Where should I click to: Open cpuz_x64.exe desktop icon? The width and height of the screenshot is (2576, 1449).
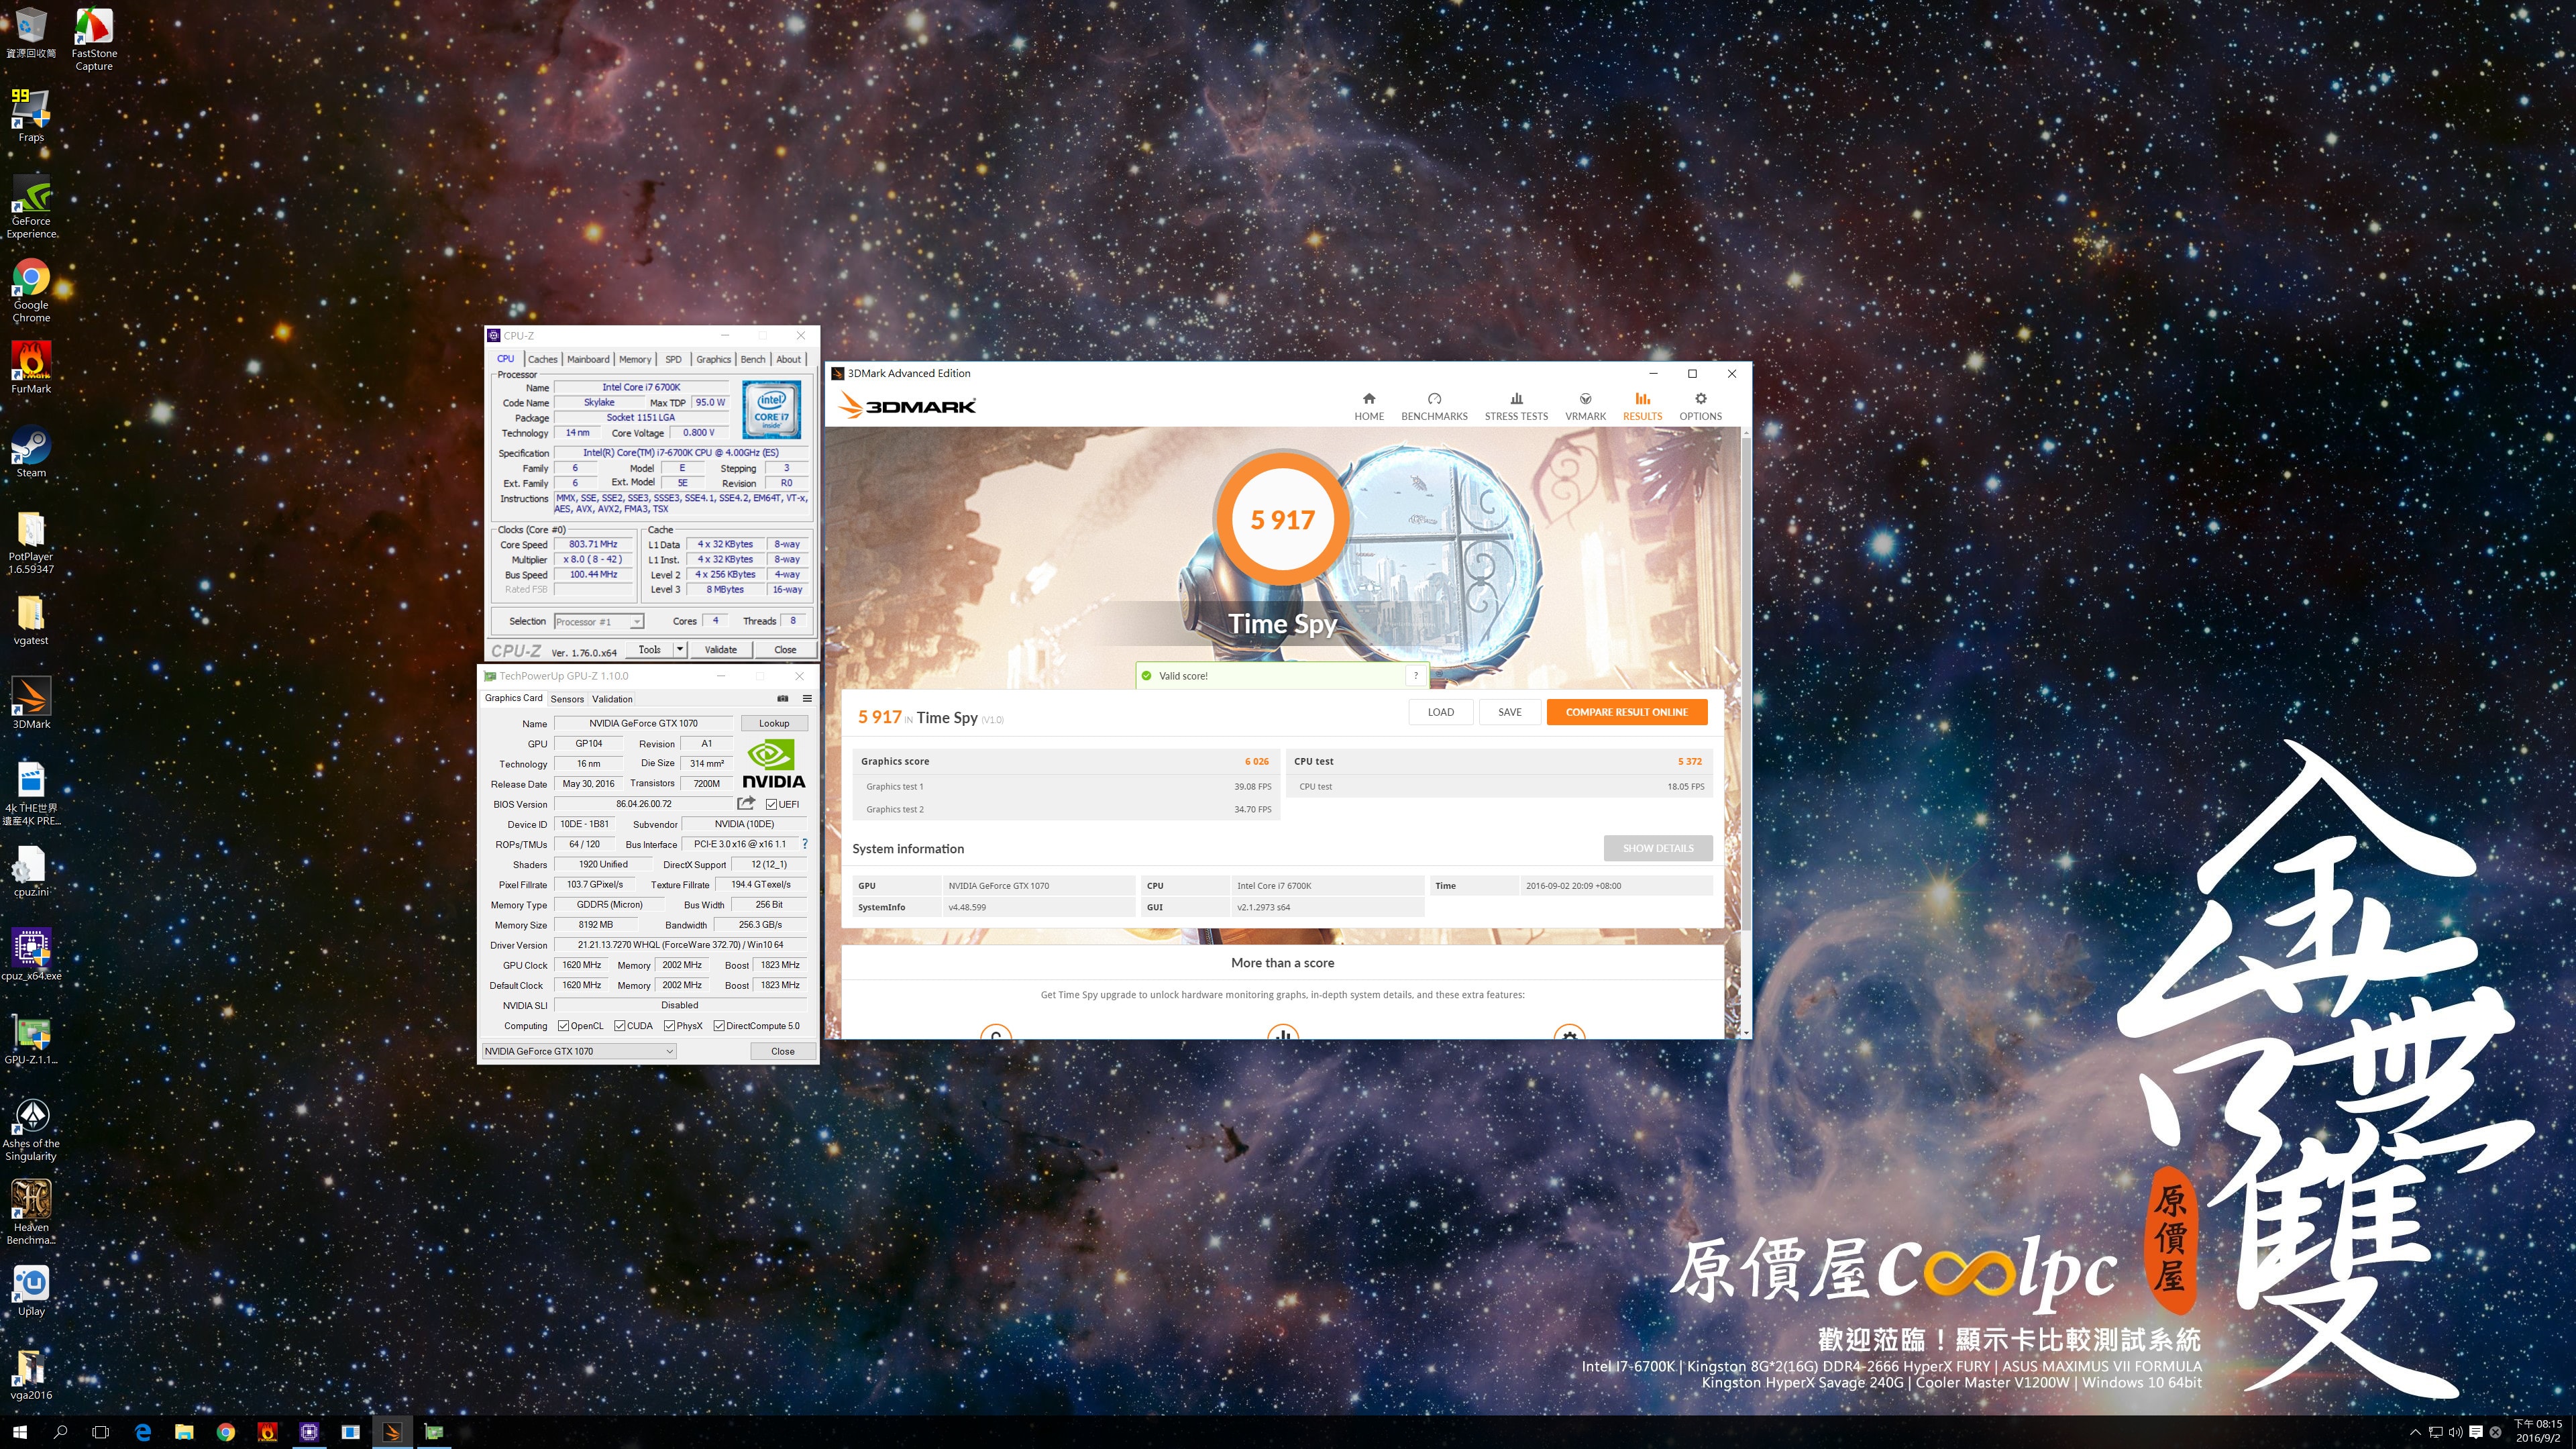(31, 955)
